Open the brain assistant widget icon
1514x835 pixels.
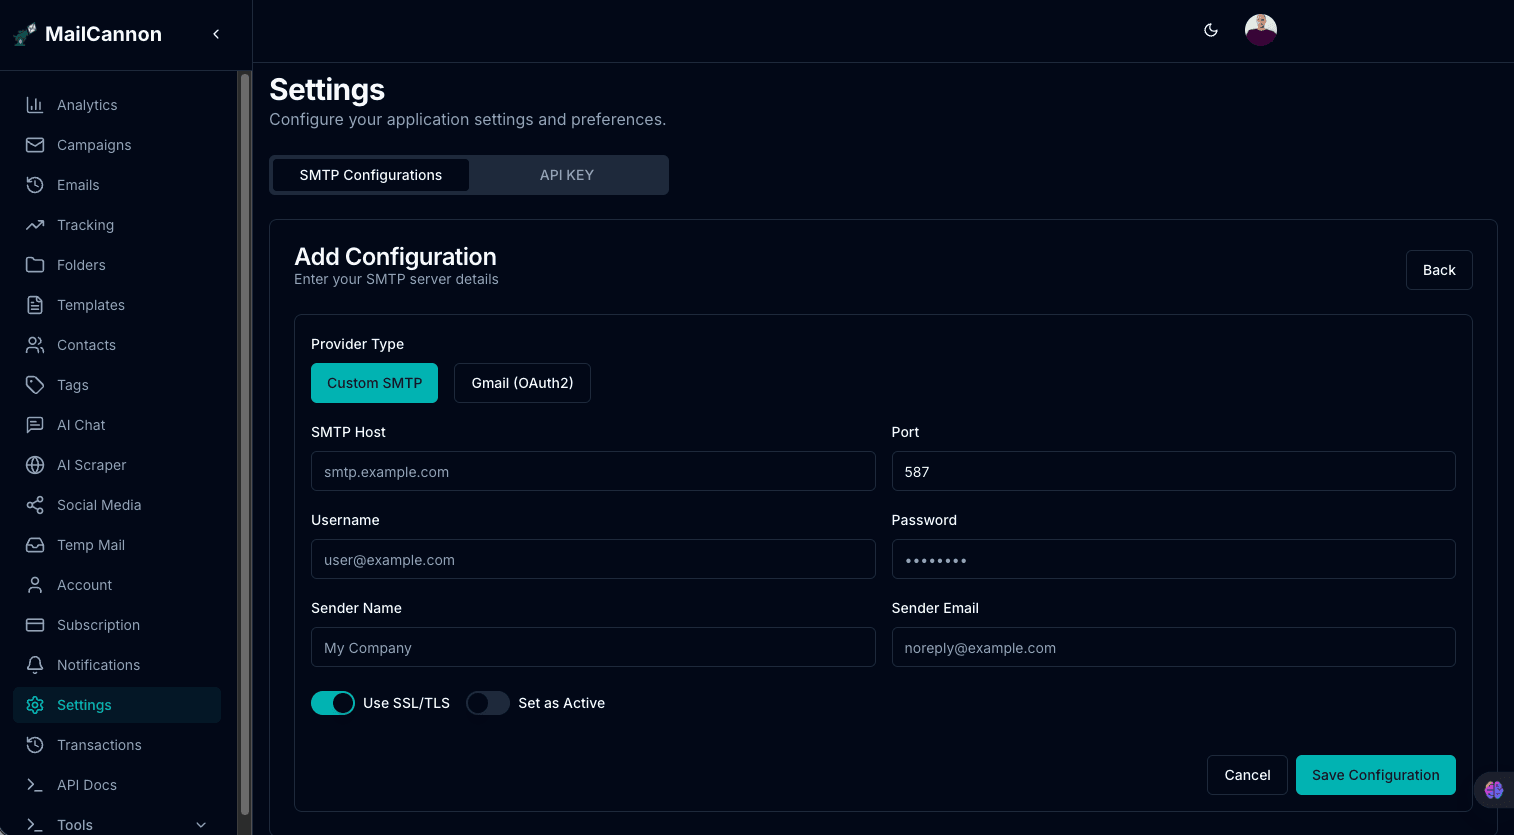click(1494, 790)
